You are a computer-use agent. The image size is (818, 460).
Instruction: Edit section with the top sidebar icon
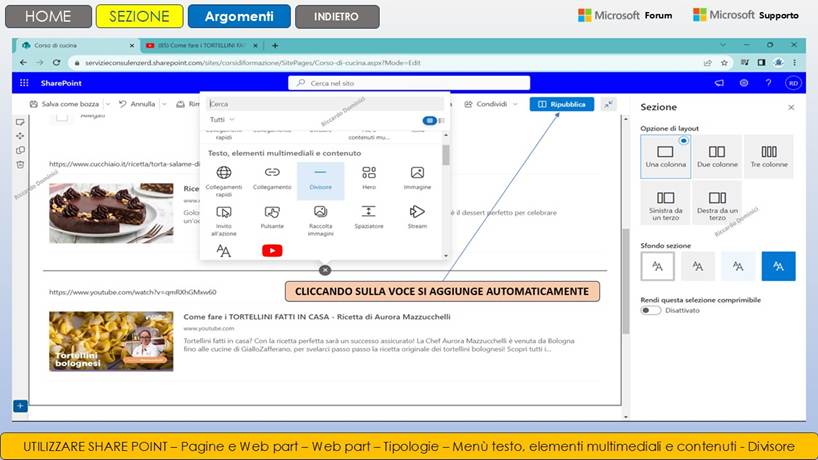point(20,122)
